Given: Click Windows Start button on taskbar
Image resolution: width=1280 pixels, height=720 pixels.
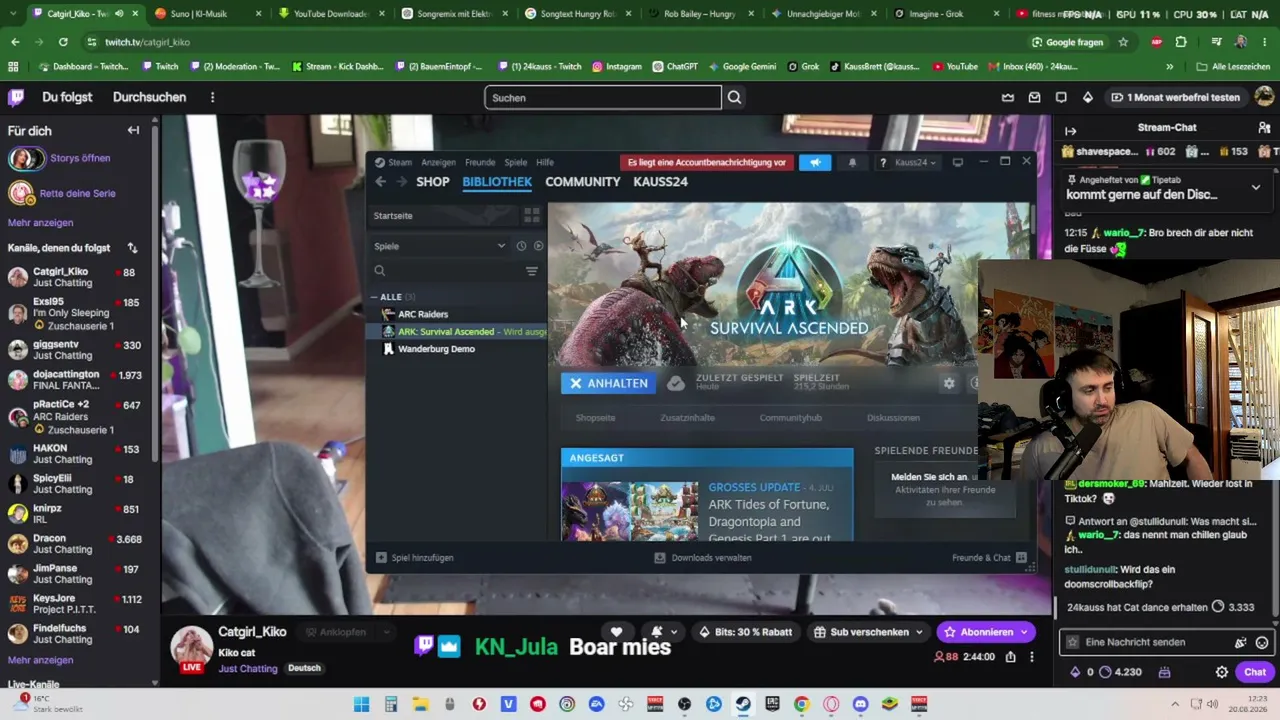Looking at the screenshot, I should click(362, 704).
